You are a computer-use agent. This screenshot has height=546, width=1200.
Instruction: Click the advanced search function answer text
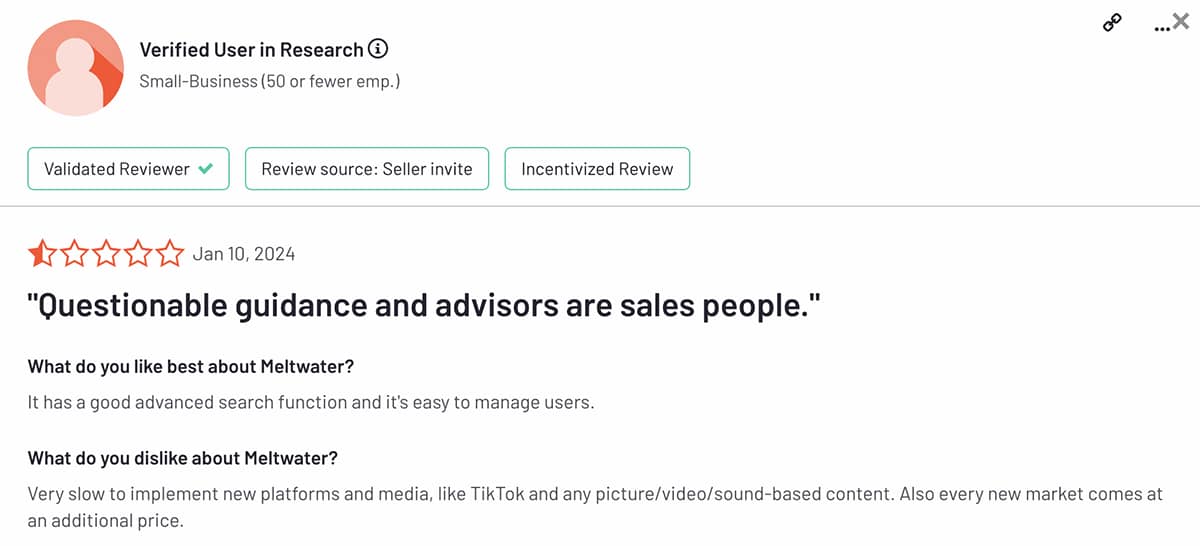[x=310, y=404]
